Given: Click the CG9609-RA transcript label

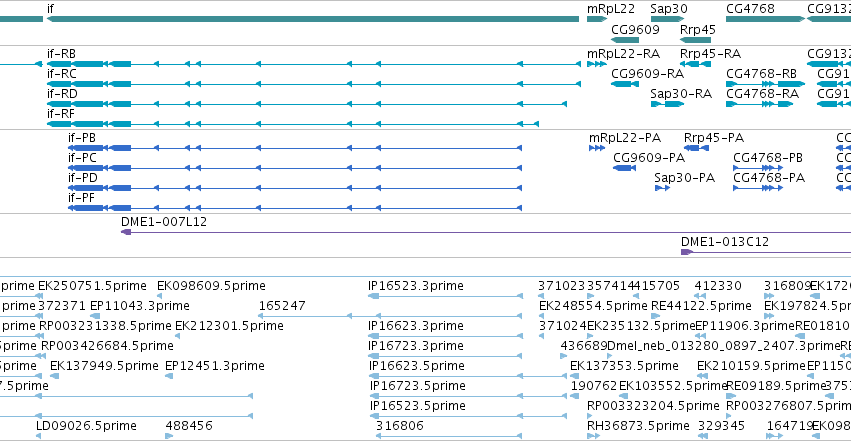Looking at the screenshot, I should tap(647, 74).
